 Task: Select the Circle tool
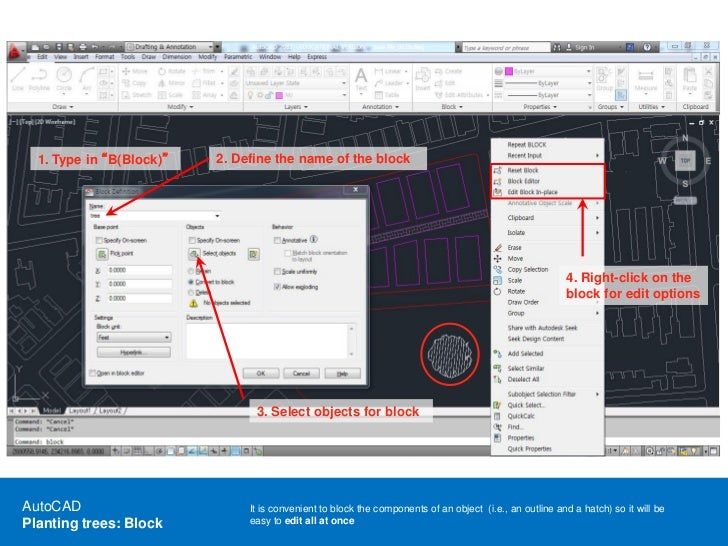click(64, 78)
